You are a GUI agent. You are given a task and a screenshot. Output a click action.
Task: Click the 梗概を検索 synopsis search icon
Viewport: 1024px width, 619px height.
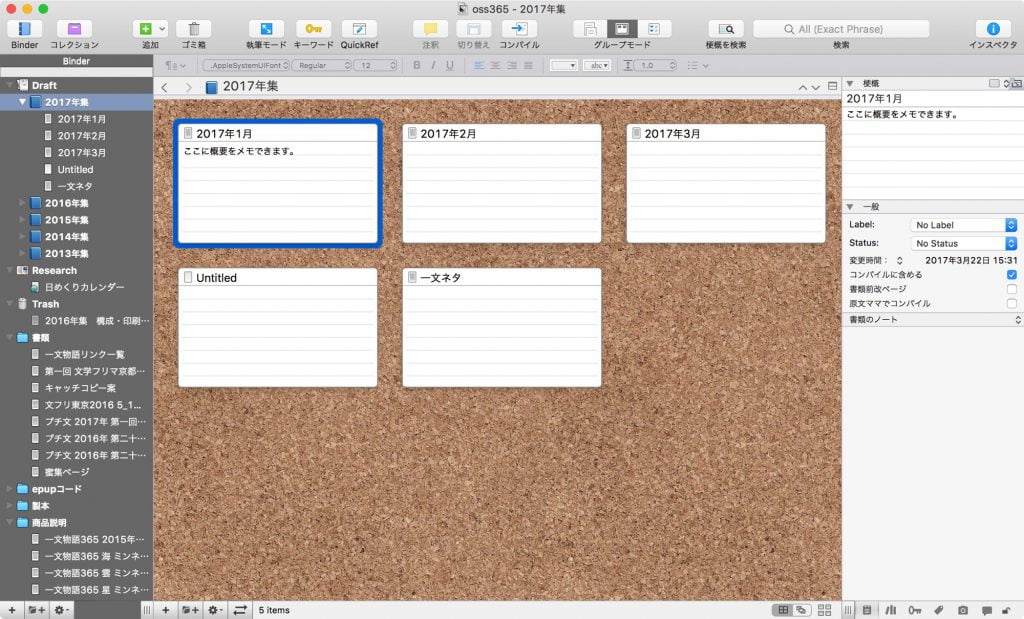tap(726, 29)
